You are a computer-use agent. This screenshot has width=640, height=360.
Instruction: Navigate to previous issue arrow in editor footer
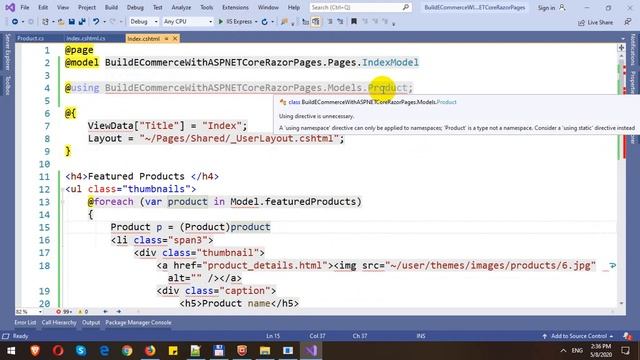tap(105, 311)
